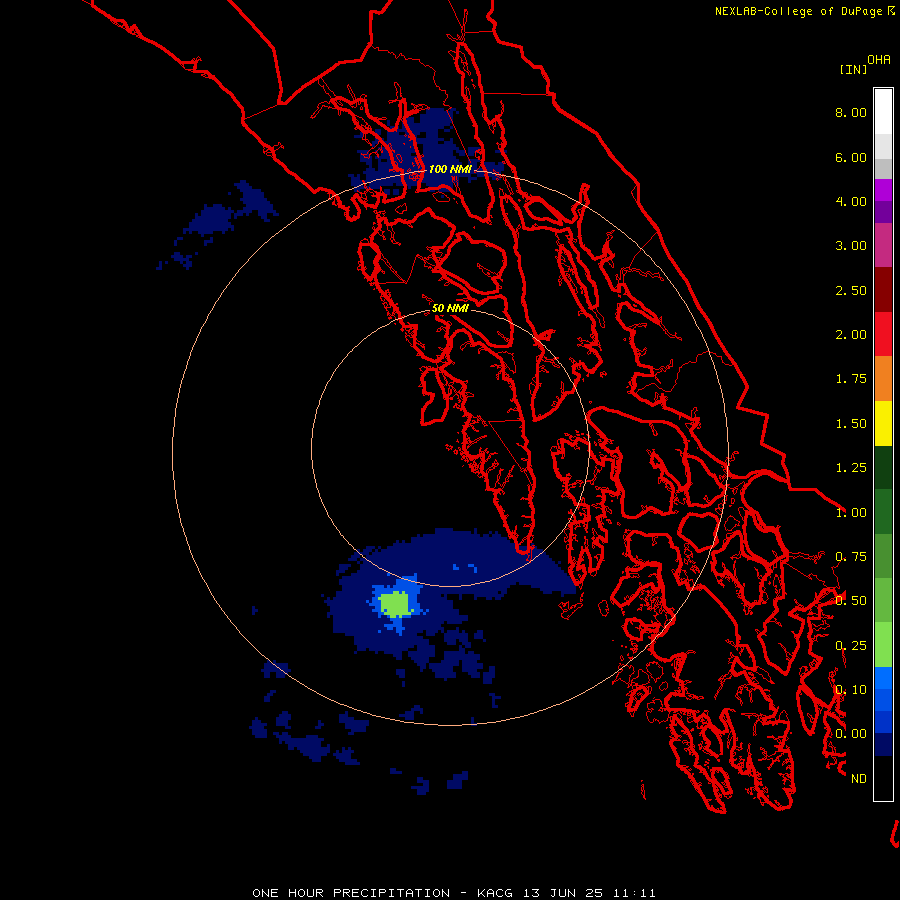Select the pink legend swatch at 3.00
The width and height of the screenshot is (900, 900).
coord(883,246)
